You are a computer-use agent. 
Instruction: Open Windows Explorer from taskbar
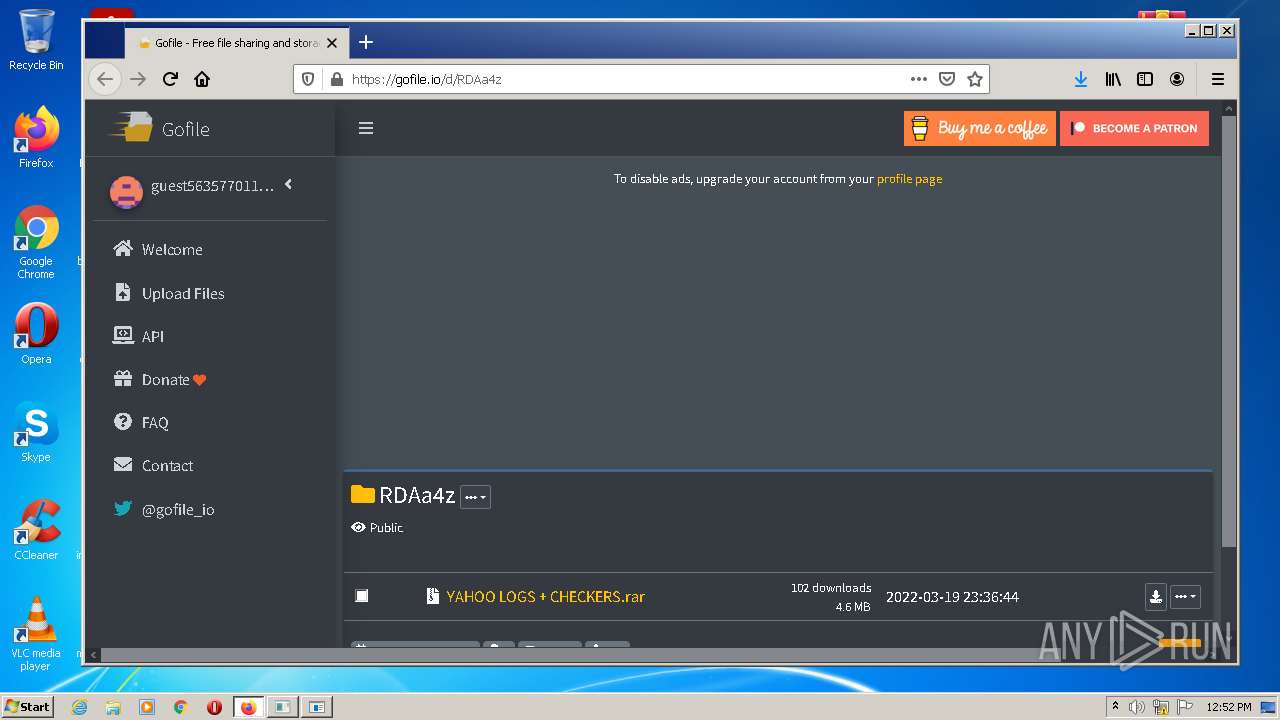coord(113,707)
